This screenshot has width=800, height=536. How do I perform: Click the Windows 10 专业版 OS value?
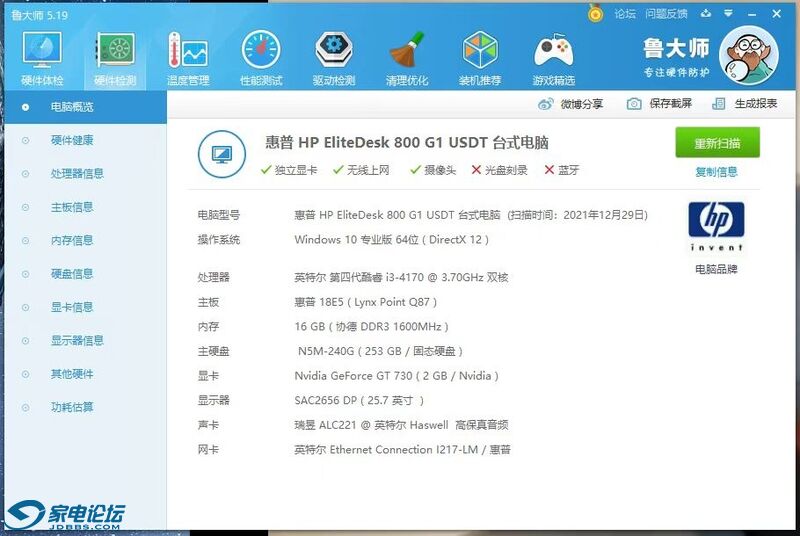391,240
